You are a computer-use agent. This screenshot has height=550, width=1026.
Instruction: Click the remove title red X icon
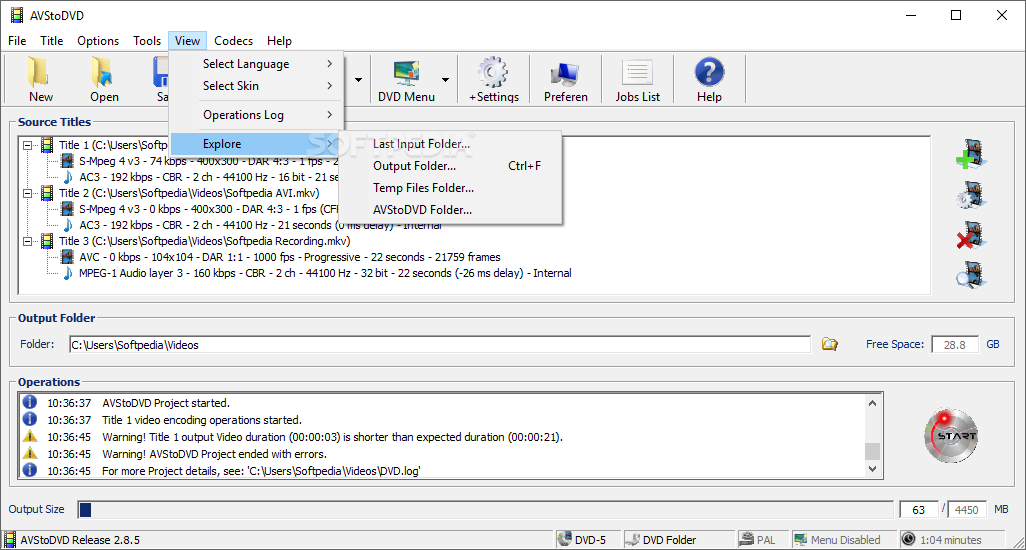(971, 235)
